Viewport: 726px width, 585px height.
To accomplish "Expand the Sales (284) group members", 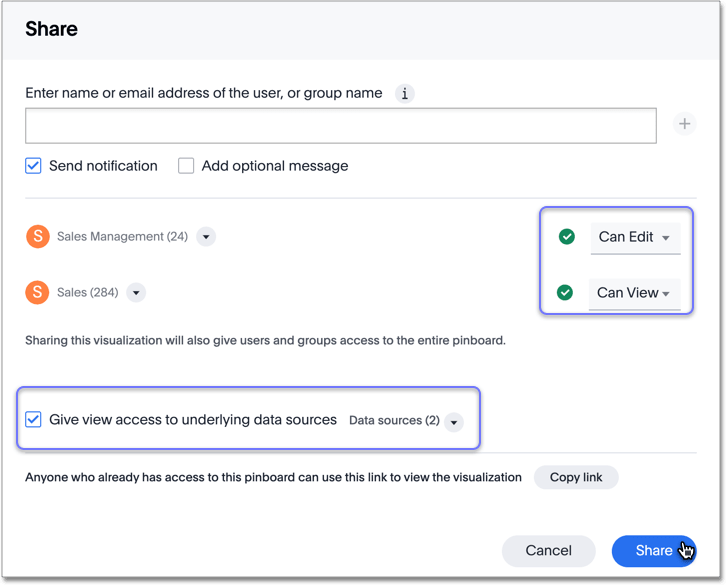I will pyautogui.click(x=136, y=293).
